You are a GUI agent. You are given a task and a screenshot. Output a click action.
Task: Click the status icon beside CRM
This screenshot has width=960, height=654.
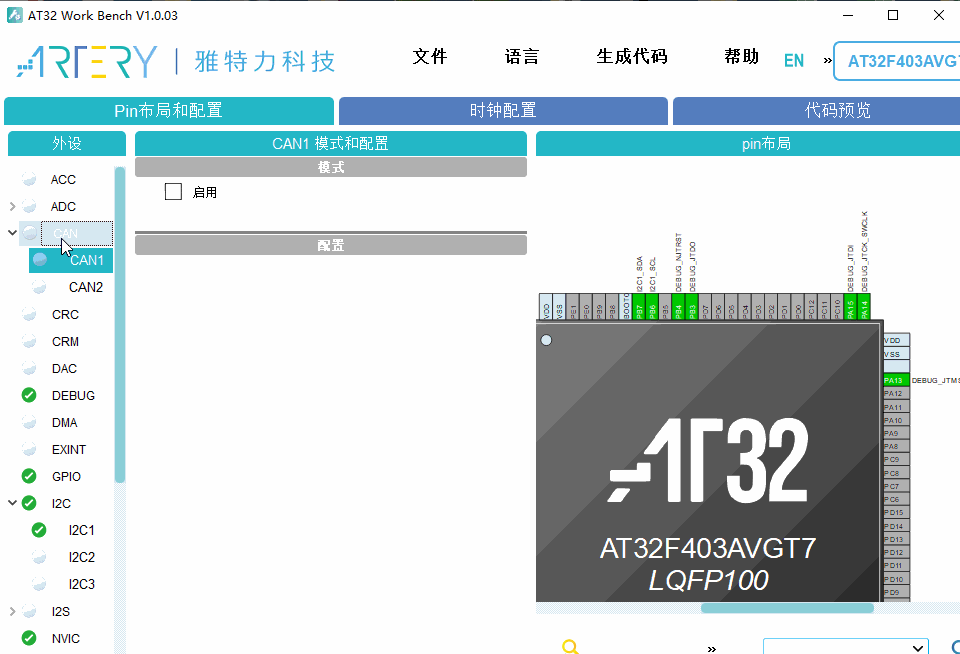point(29,341)
